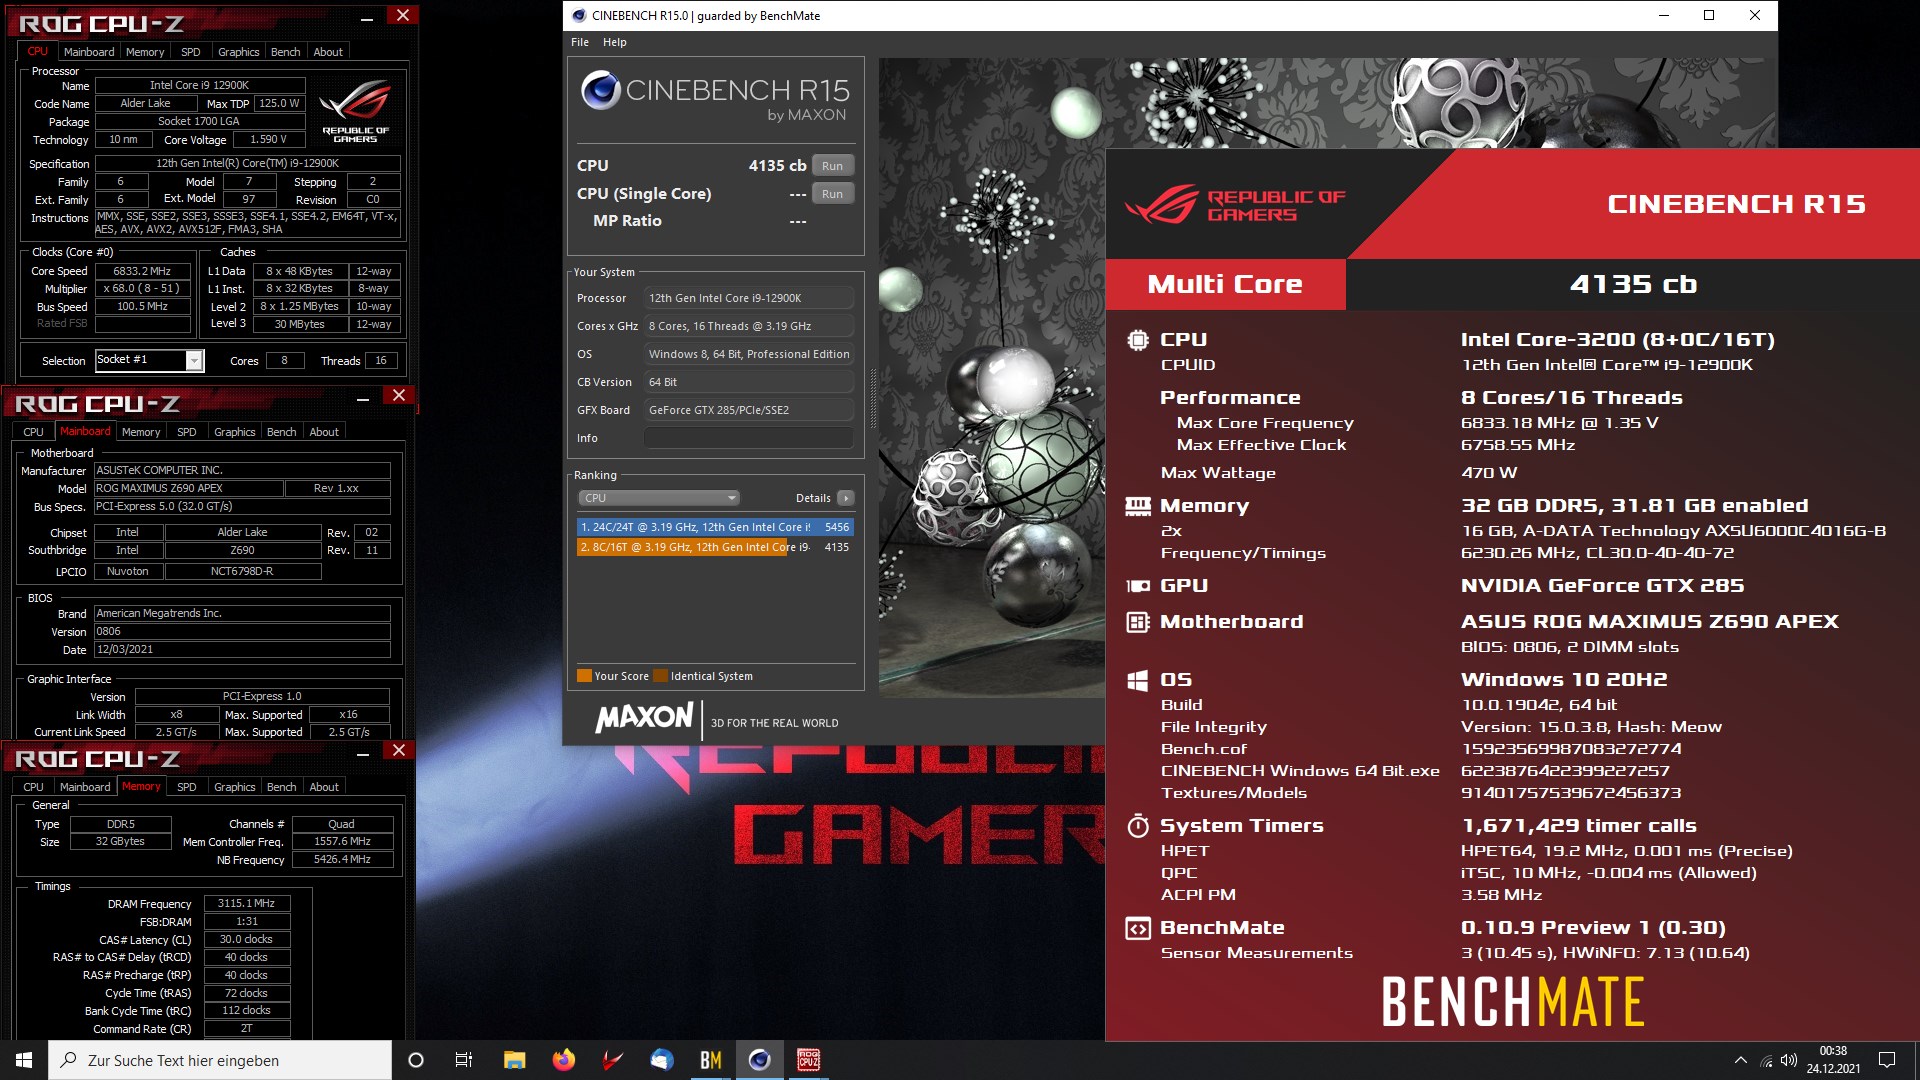1920x1080 pixels.
Task: Click the BenchMate GPU card icon
Action: [x=1138, y=586]
